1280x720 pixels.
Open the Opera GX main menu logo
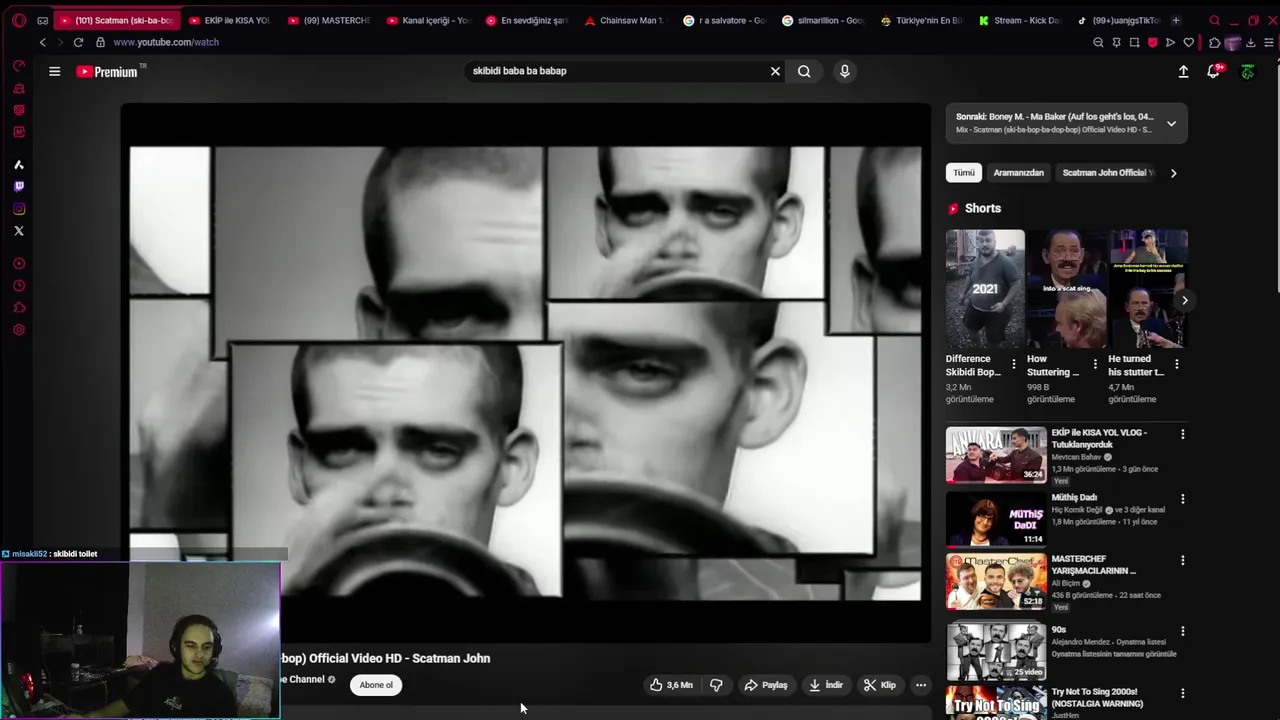pyautogui.click(x=19, y=20)
